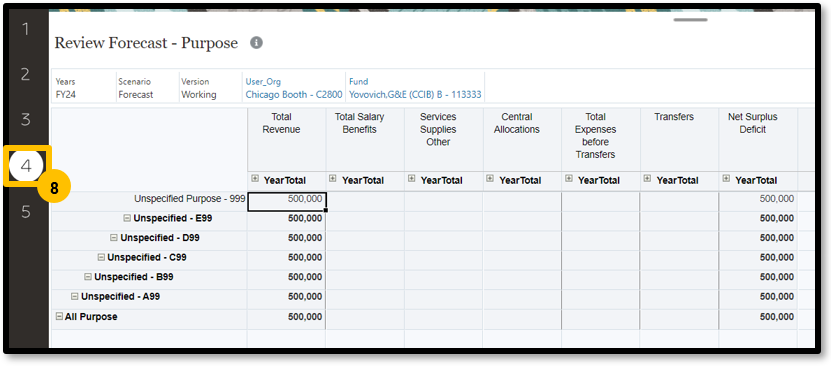Collapse the Unspecified - C99 row
The height and width of the screenshot is (366, 831).
(x=101, y=257)
